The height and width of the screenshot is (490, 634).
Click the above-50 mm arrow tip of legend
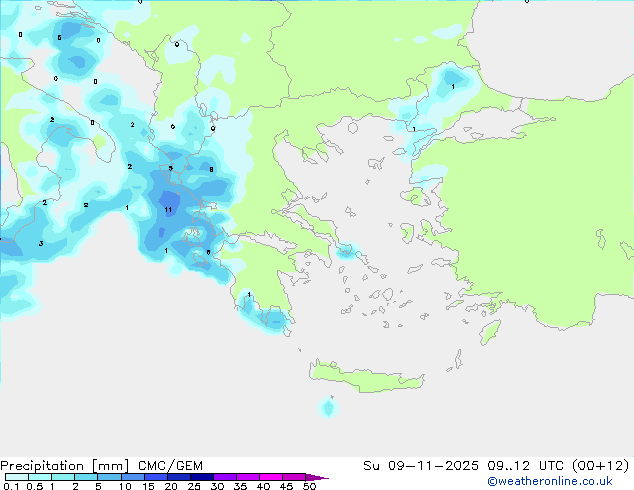coord(317,477)
